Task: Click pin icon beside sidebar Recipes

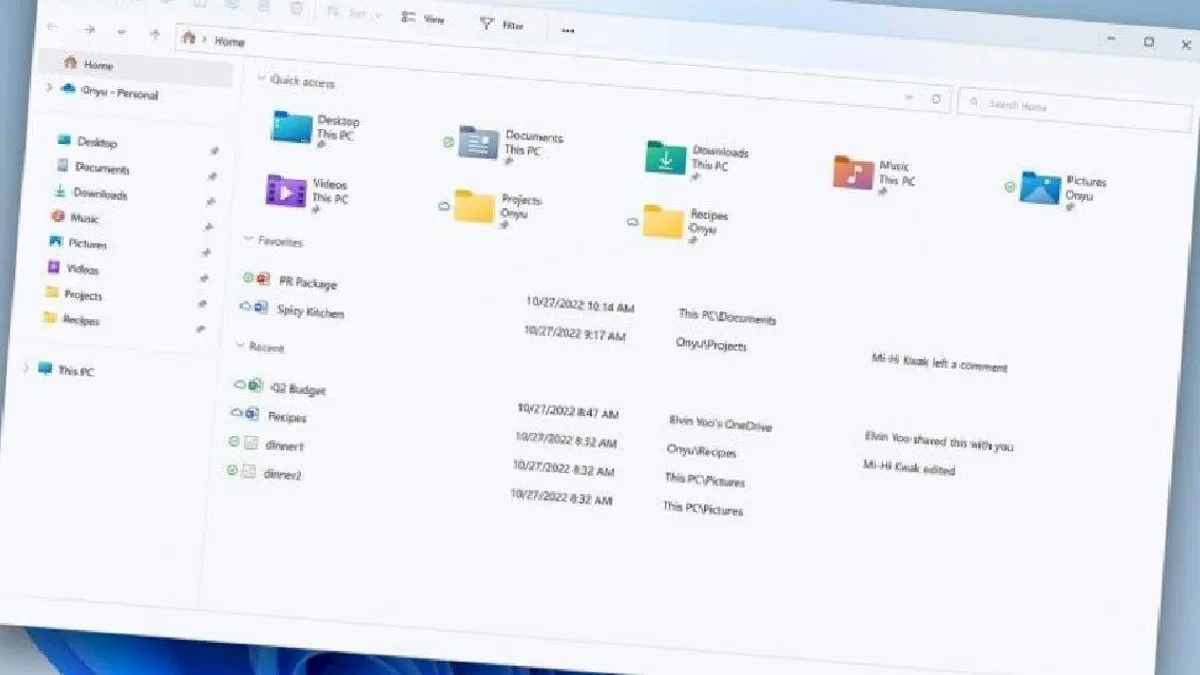Action: [201, 328]
